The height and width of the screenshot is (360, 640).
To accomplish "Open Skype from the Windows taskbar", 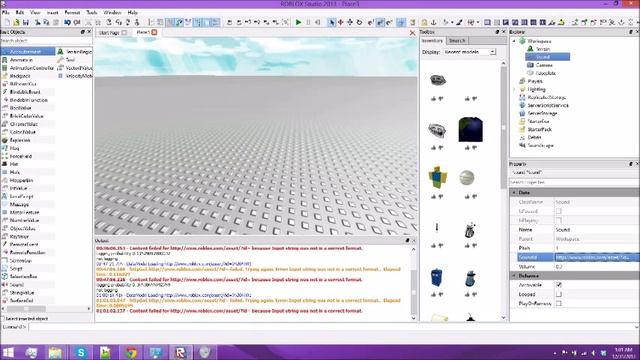I will (81, 352).
